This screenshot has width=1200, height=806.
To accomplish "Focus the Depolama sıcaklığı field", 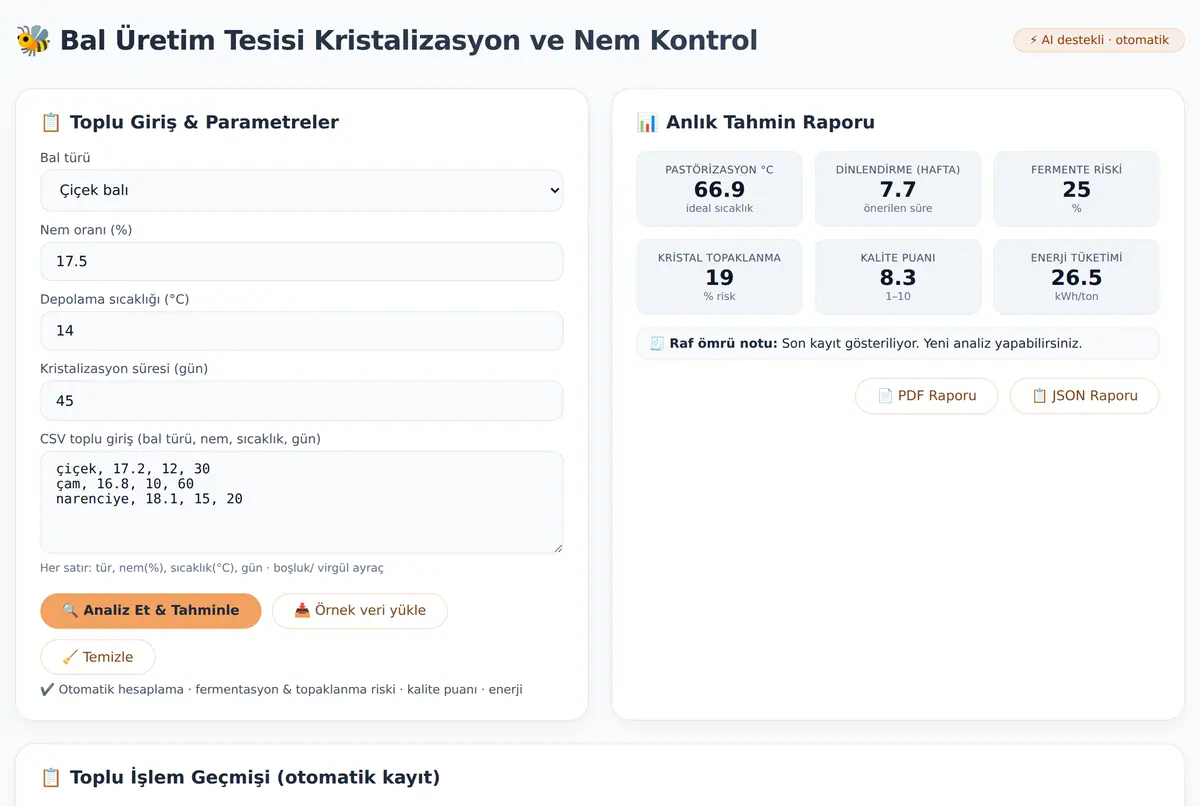I will tap(301, 330).
